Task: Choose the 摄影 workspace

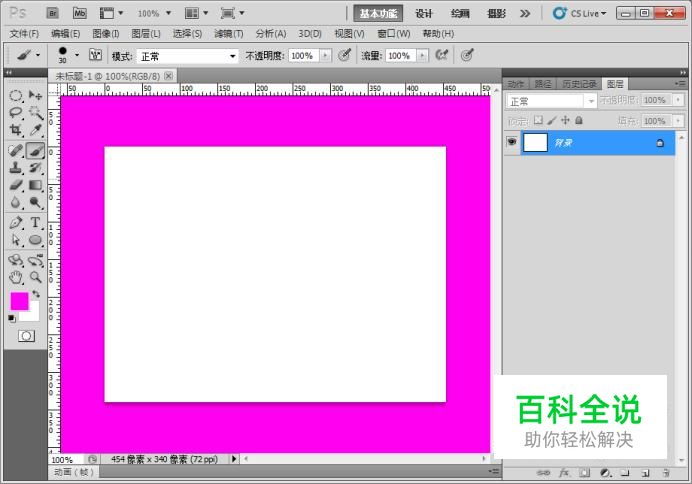Action: (496, 14)
